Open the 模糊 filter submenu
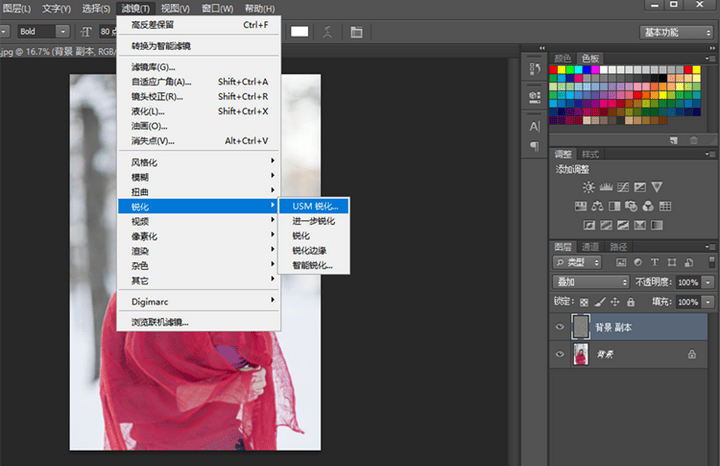Viewport: 720px width, 466px height. click(x=199, y=177)
